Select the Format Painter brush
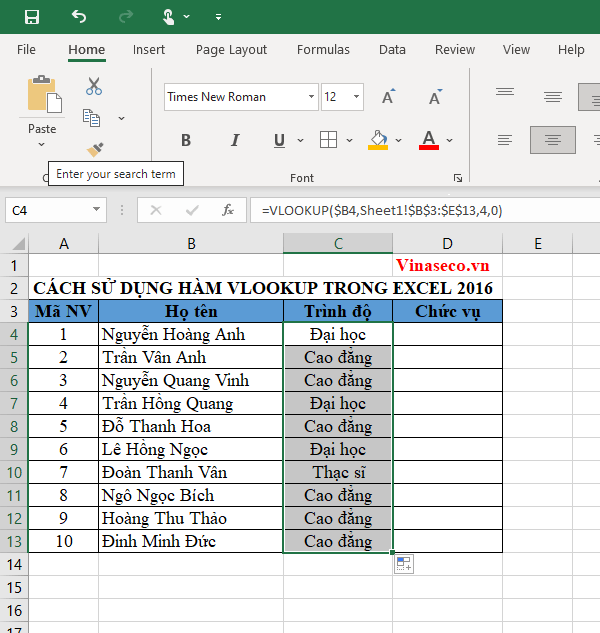The width and height of the screenshot is (600, 633). (94, 149)
